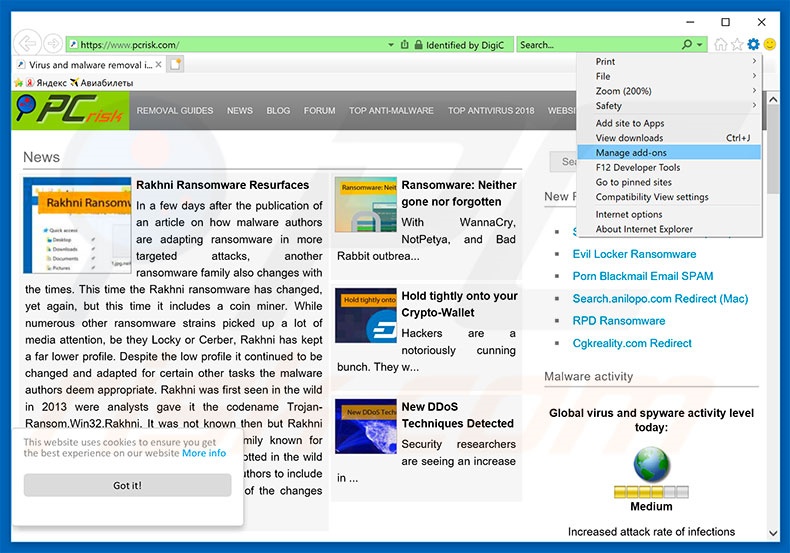Open Rakhni Ransomware Resurfaces headline
Image resolution: width=790 pixels, height=553 pixels.
pos(223,185)
